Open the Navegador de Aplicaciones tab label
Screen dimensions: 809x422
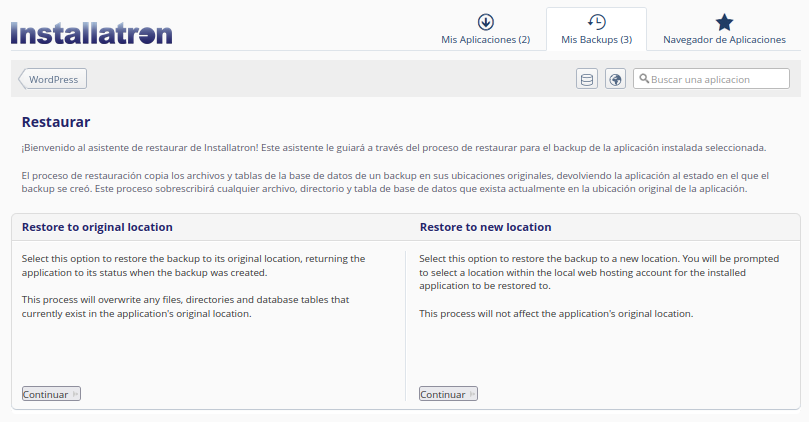click(724, 40)
